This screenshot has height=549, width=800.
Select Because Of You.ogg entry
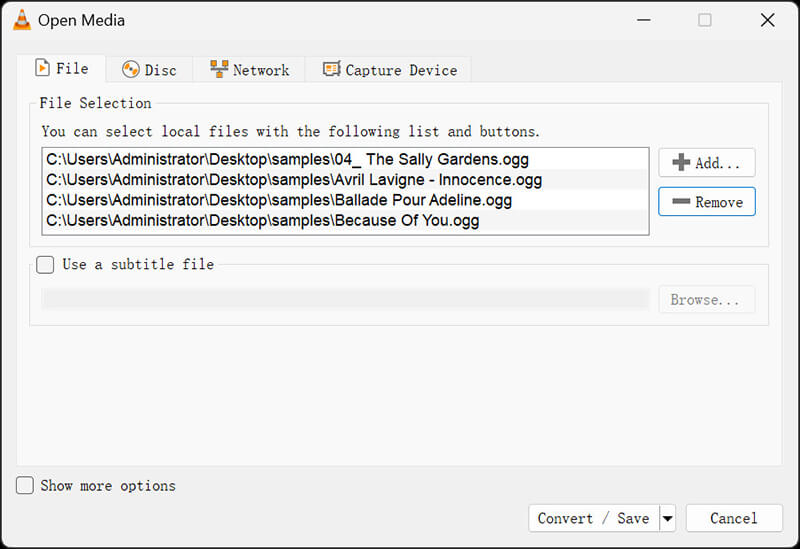click(x=345, y=220)
